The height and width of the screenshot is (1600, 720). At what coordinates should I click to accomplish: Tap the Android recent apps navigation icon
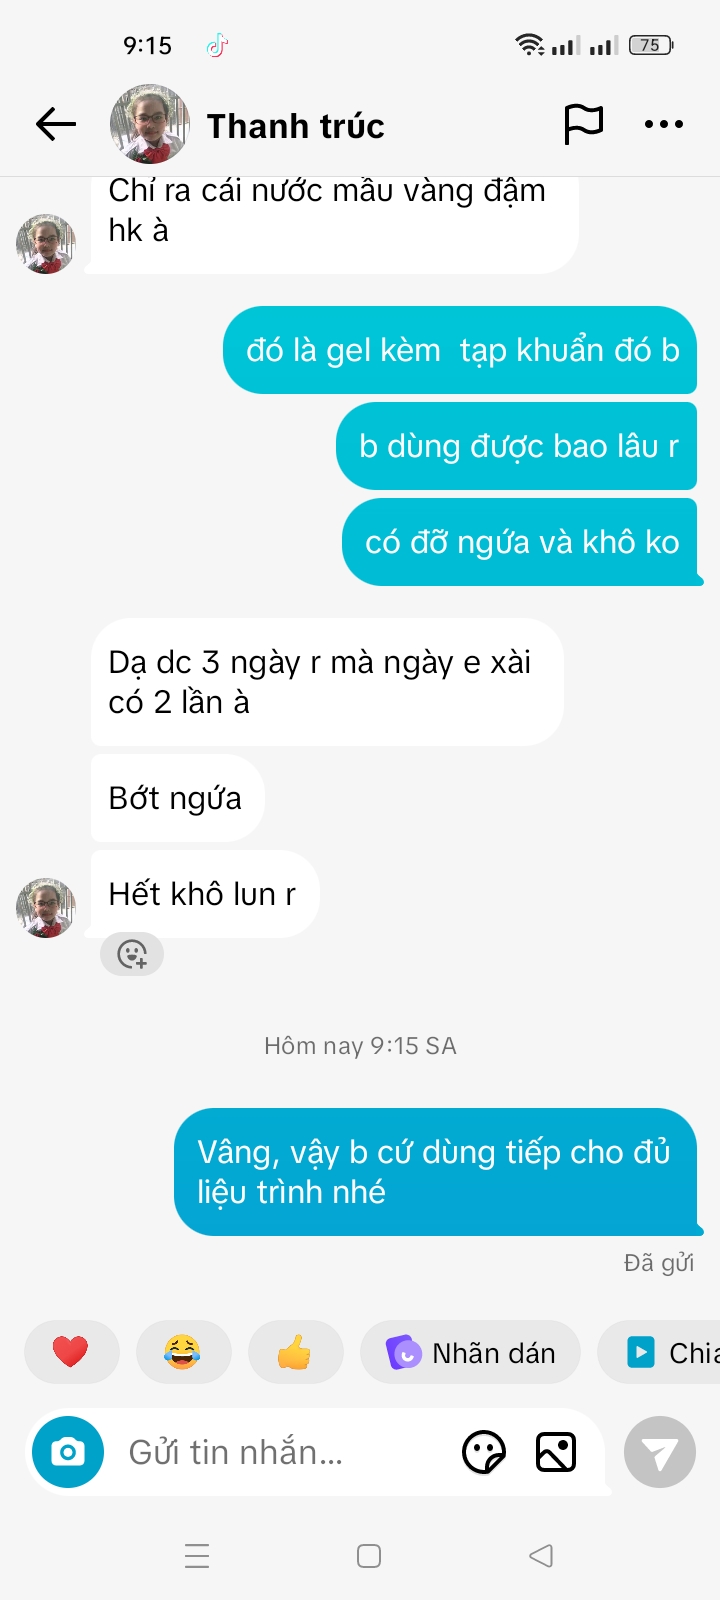197,1556
